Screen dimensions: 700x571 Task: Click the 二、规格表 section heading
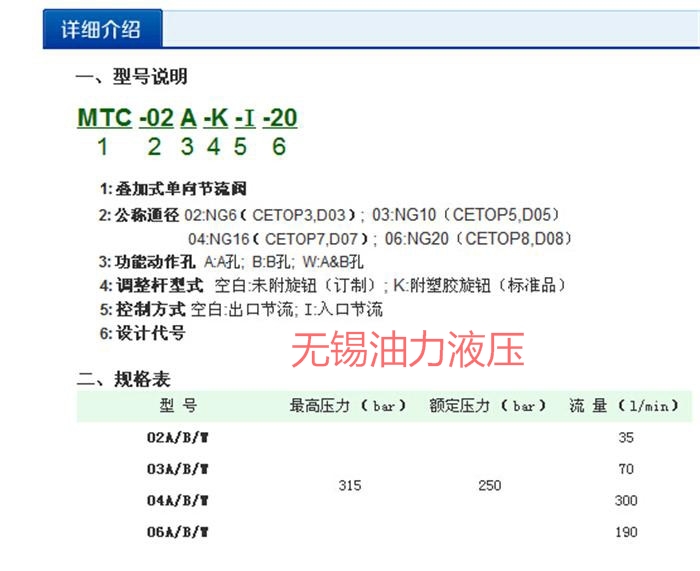124,379
